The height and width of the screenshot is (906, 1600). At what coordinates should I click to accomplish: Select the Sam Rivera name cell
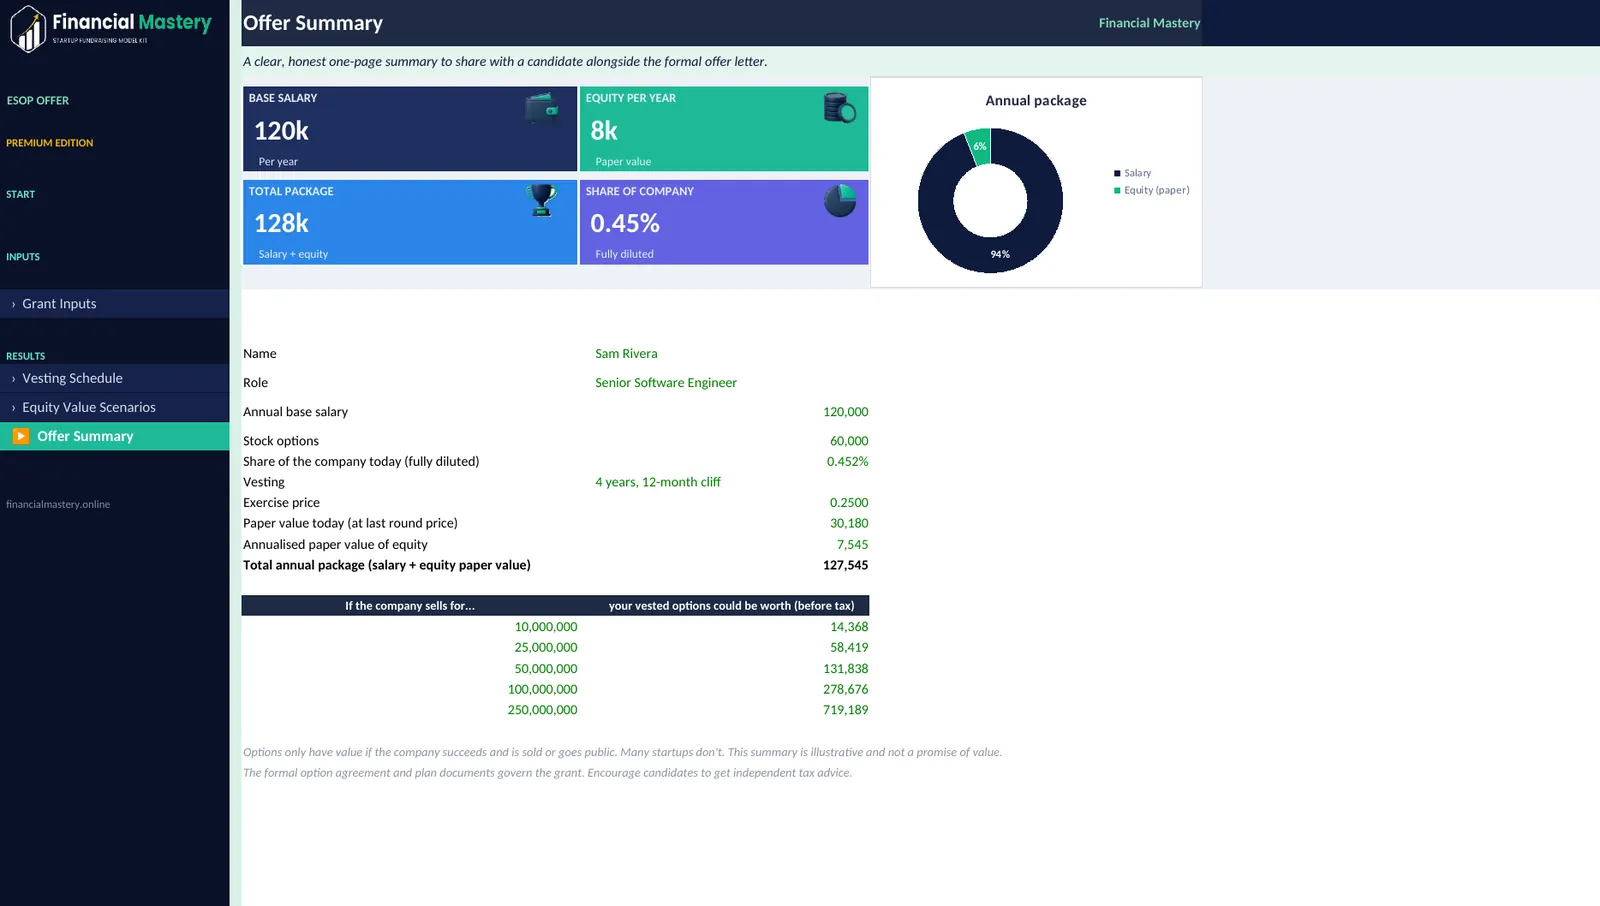tap(626, 354)
